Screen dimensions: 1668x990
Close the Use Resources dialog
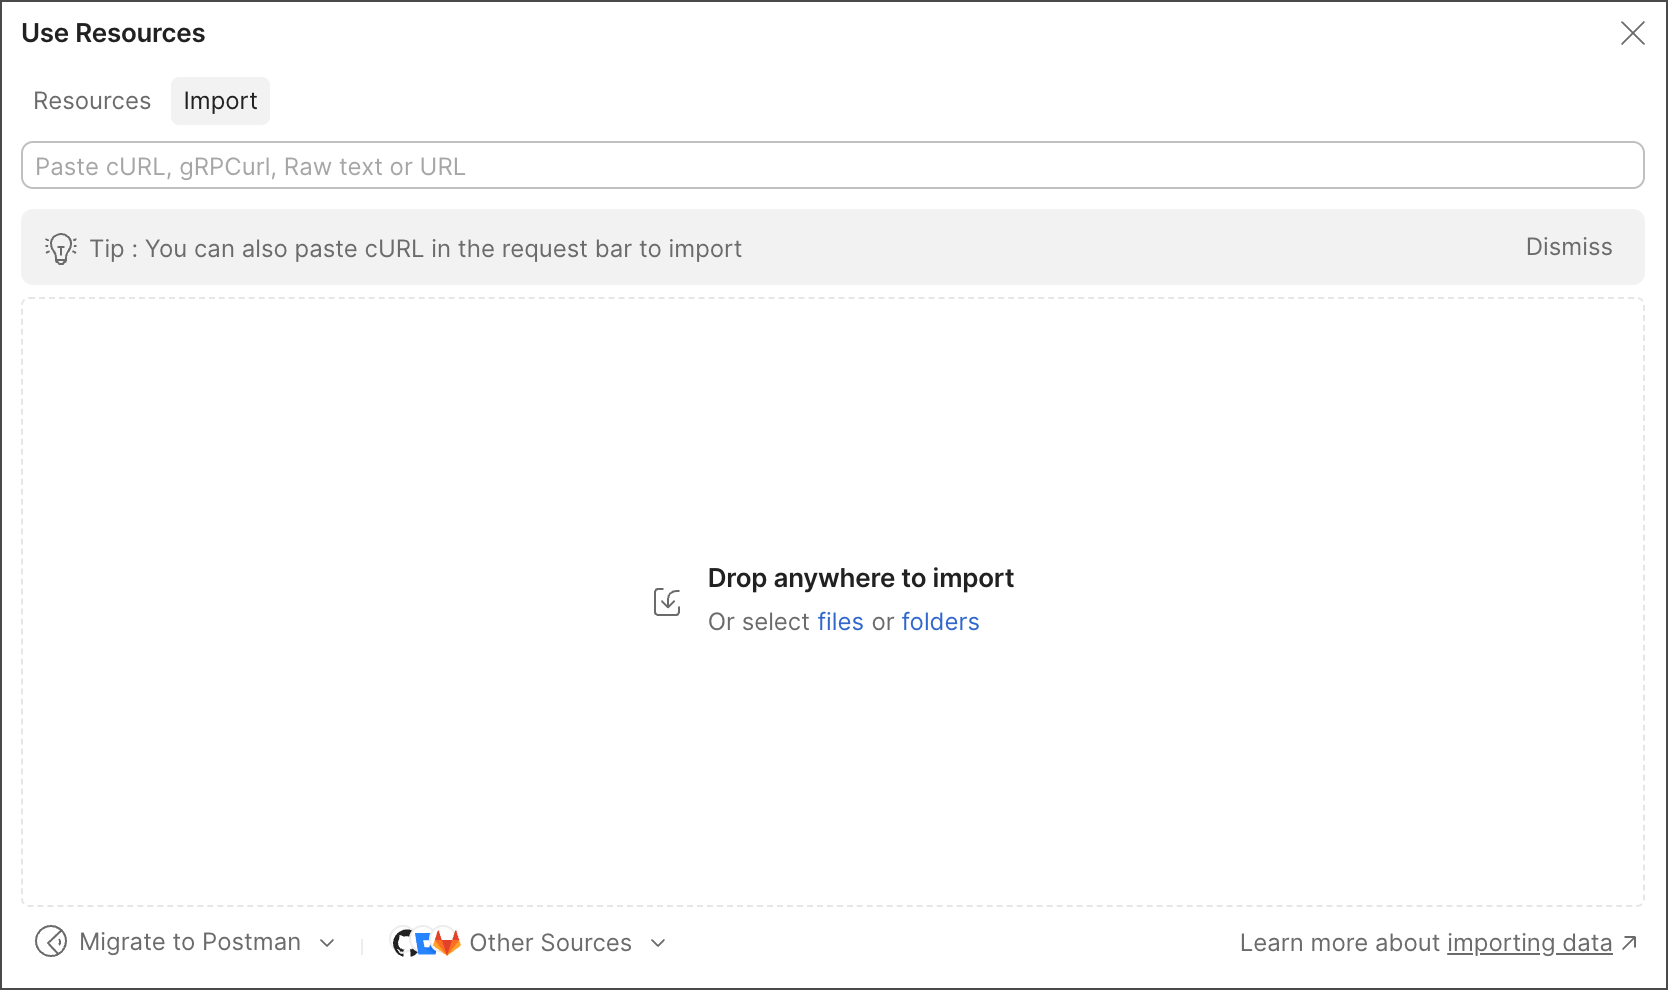[x=1632, y=33]
